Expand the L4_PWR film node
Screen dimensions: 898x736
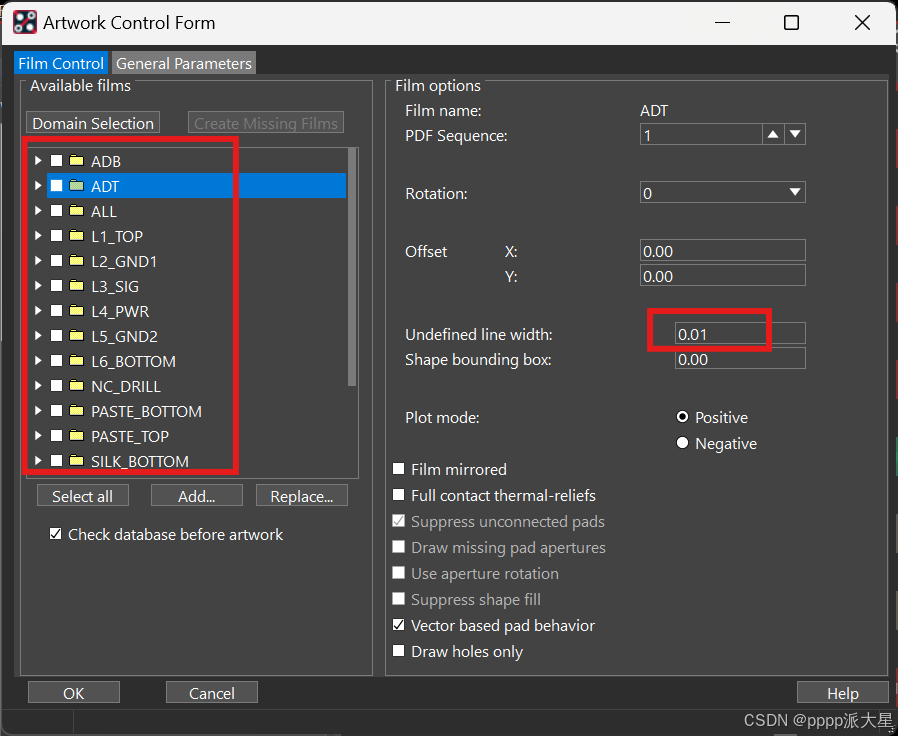[x=38, y=310]
